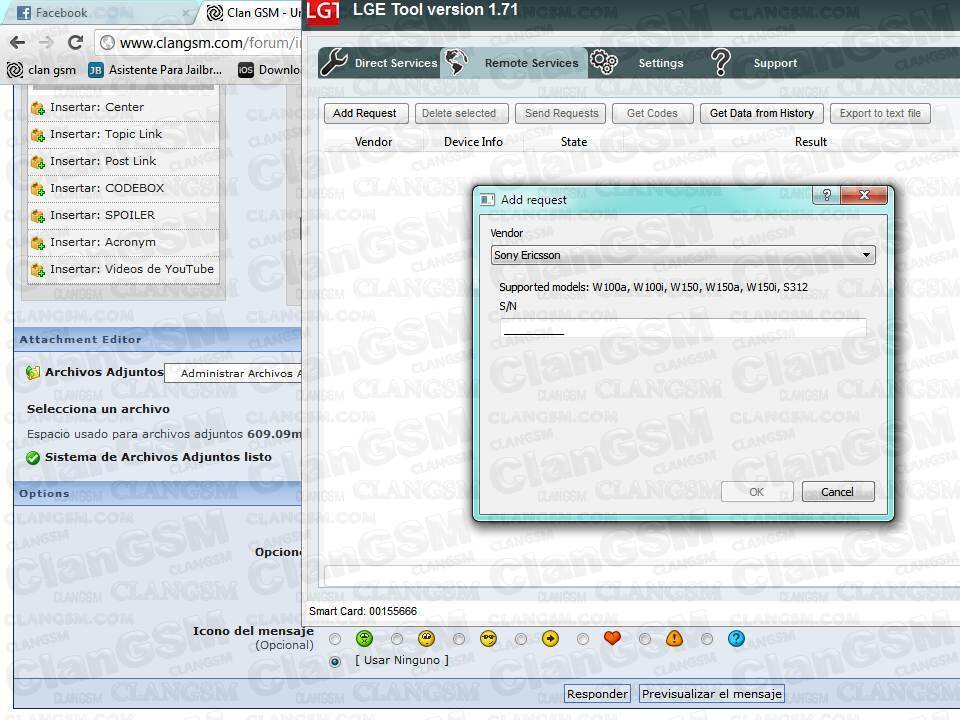Image resolution: width=960 pixels, height=720 pixels.
Task: Click the Videos de YouTube plugin icon
Action: [37, 269]
